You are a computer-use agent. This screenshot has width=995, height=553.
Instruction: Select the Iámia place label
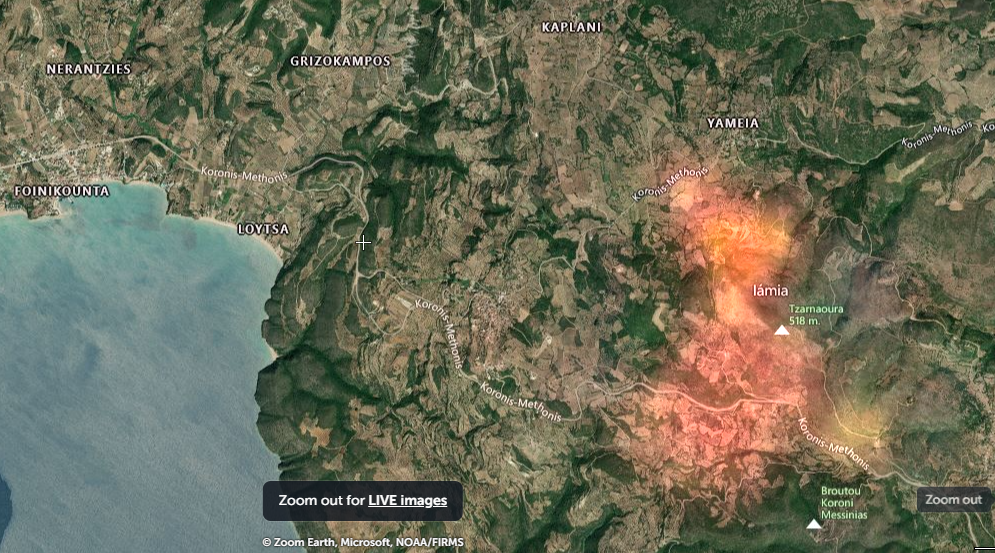coord(770,291)
